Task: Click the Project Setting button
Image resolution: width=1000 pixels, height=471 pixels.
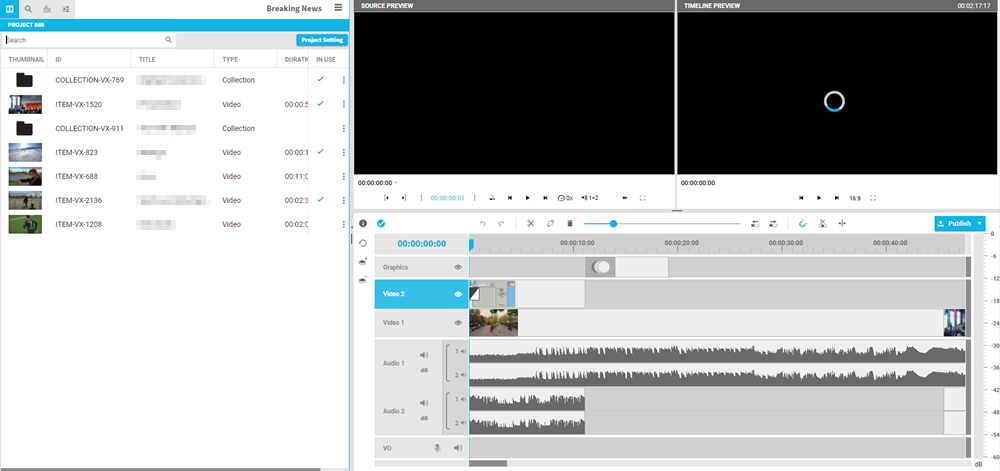Action: (x=322, y=40)
